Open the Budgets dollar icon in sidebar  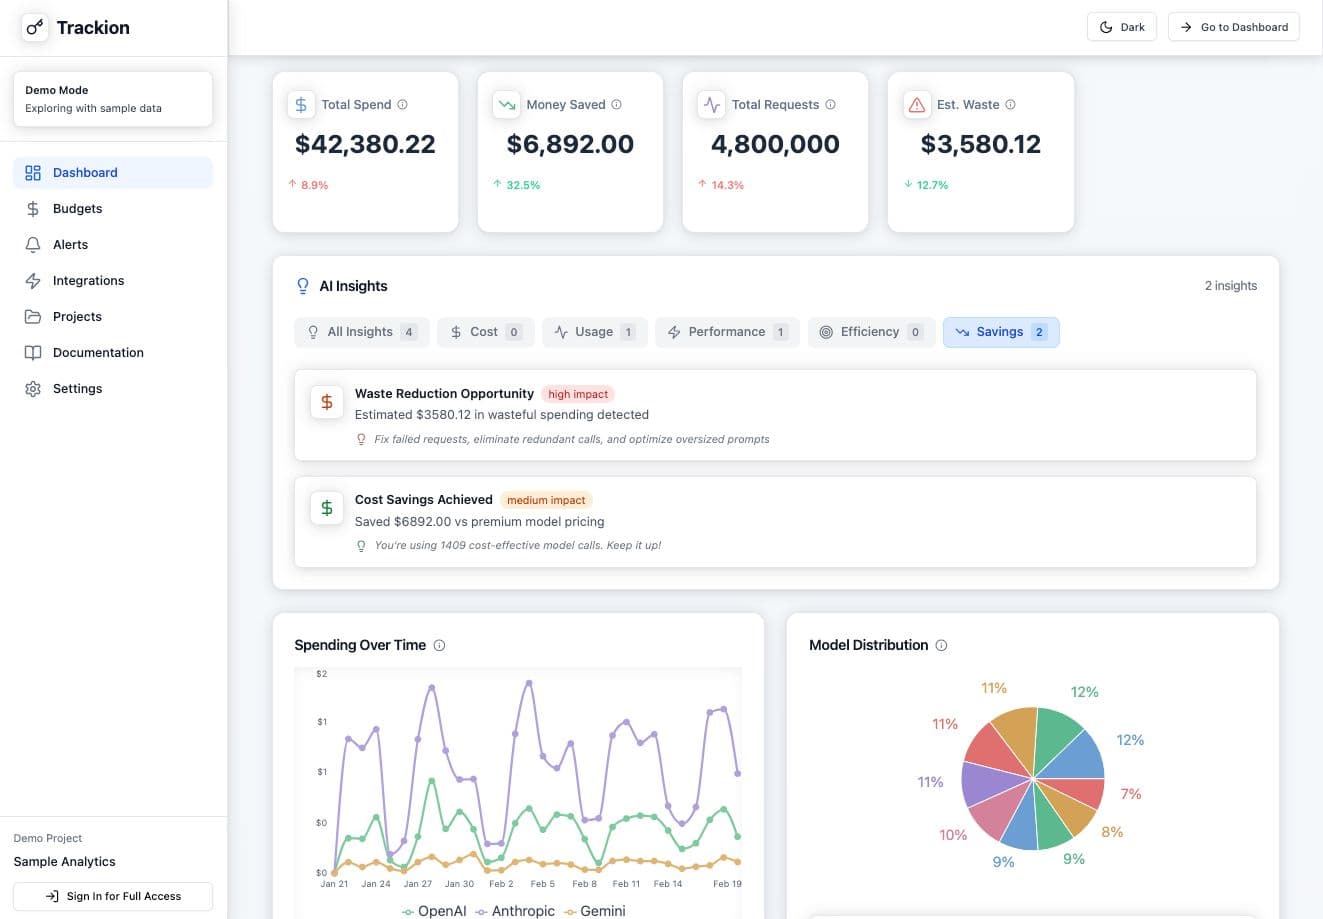pyautogui.click(x=31, y=208)
